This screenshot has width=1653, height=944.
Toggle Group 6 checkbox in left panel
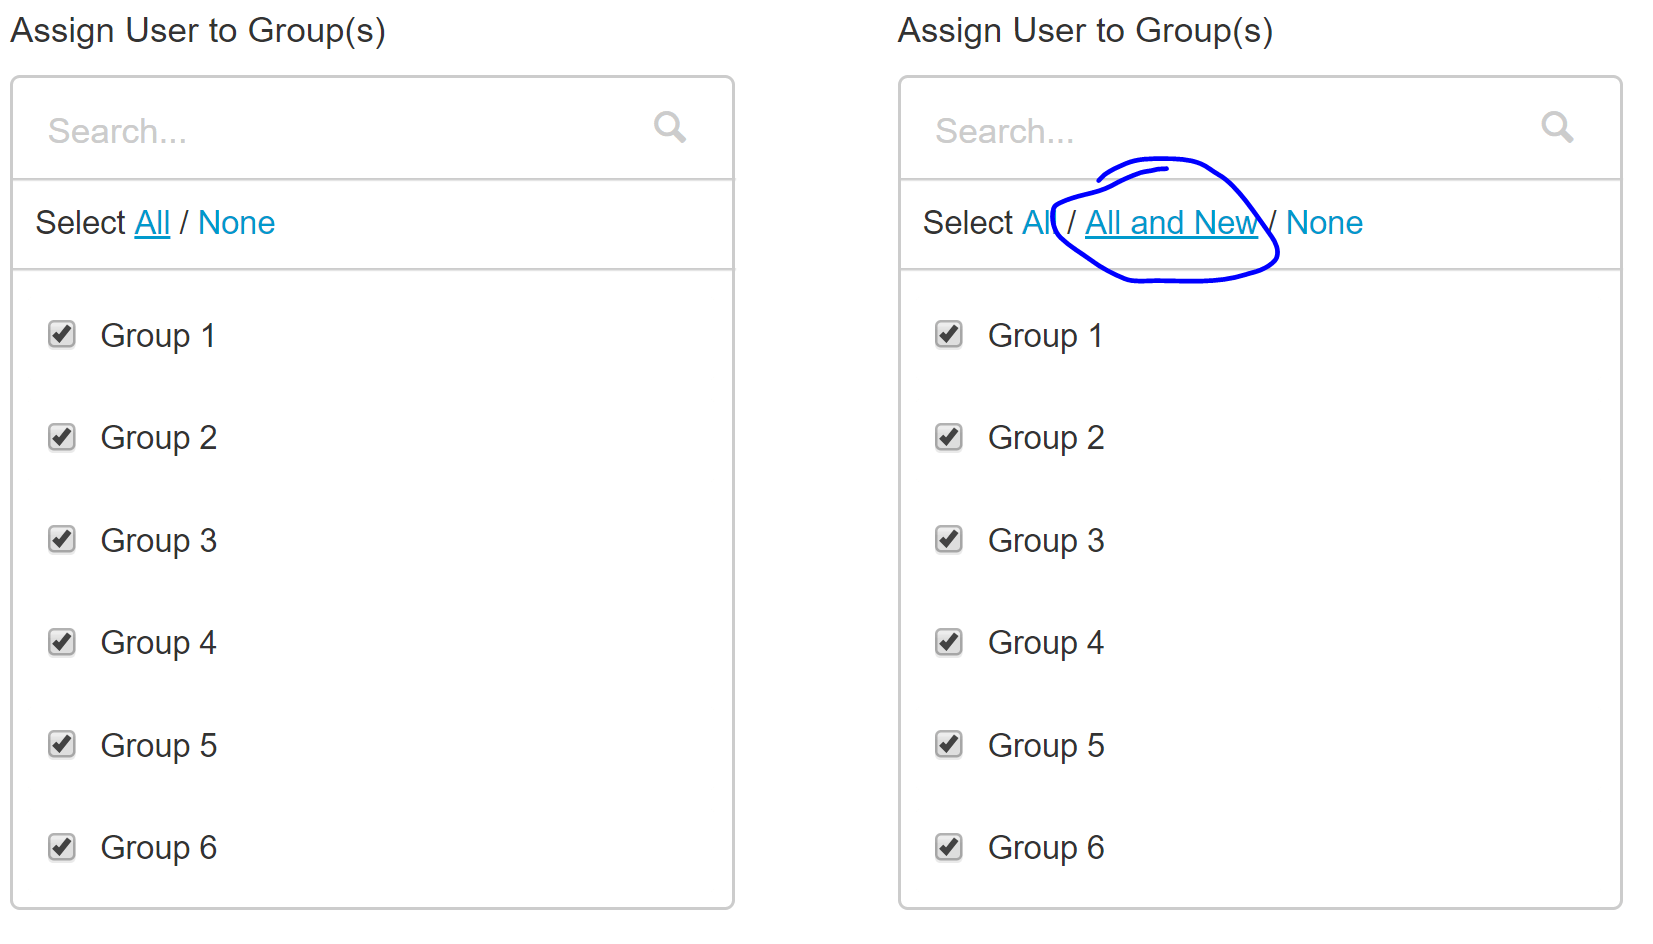click(62, 847)
